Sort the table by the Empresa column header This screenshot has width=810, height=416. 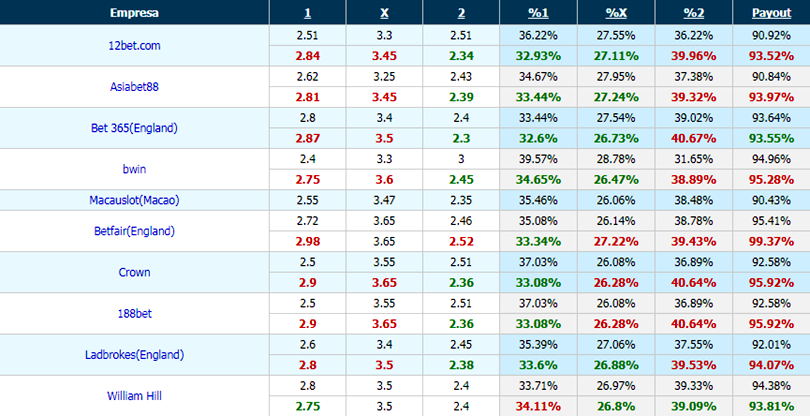134,13
